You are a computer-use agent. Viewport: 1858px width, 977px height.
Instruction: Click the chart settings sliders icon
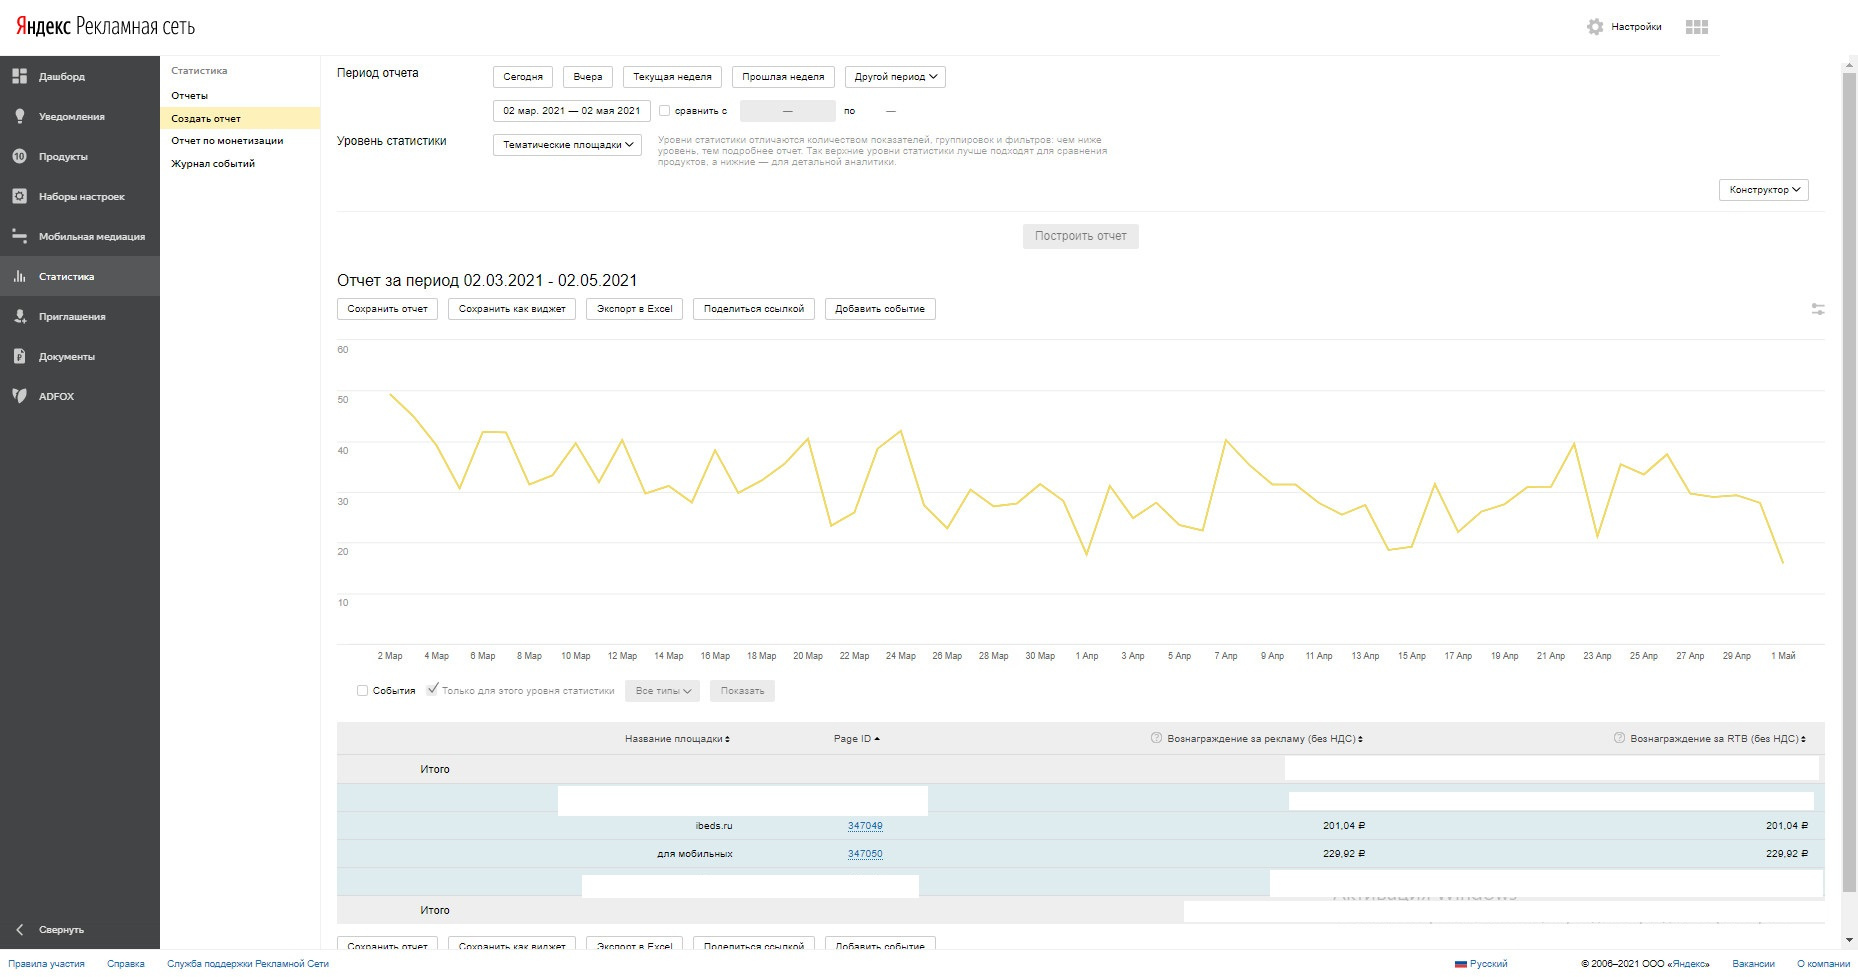(1818, 309)
